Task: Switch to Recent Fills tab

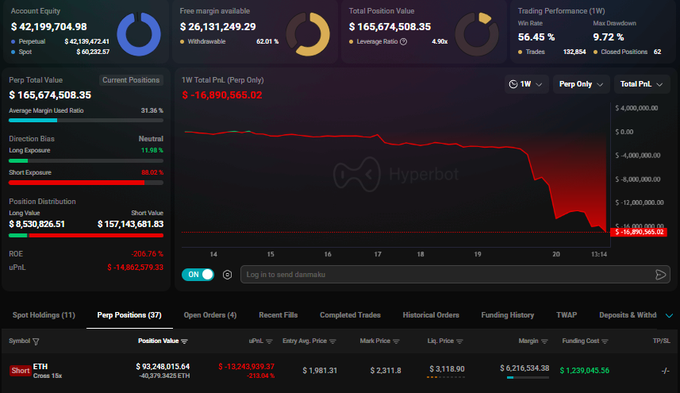Action: pyautogui.click(x=278, y=315)
